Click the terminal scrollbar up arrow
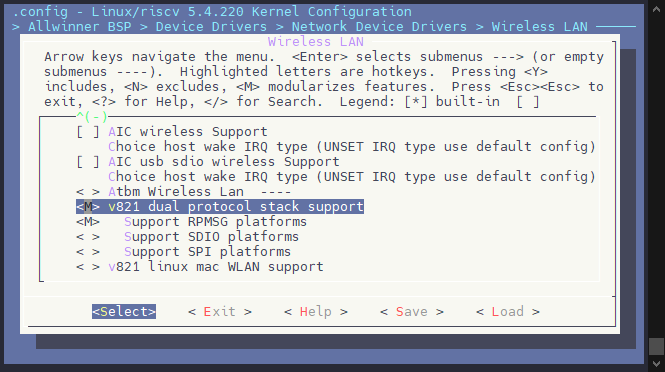Screen dimensions: 665x372 click(657, 9)
